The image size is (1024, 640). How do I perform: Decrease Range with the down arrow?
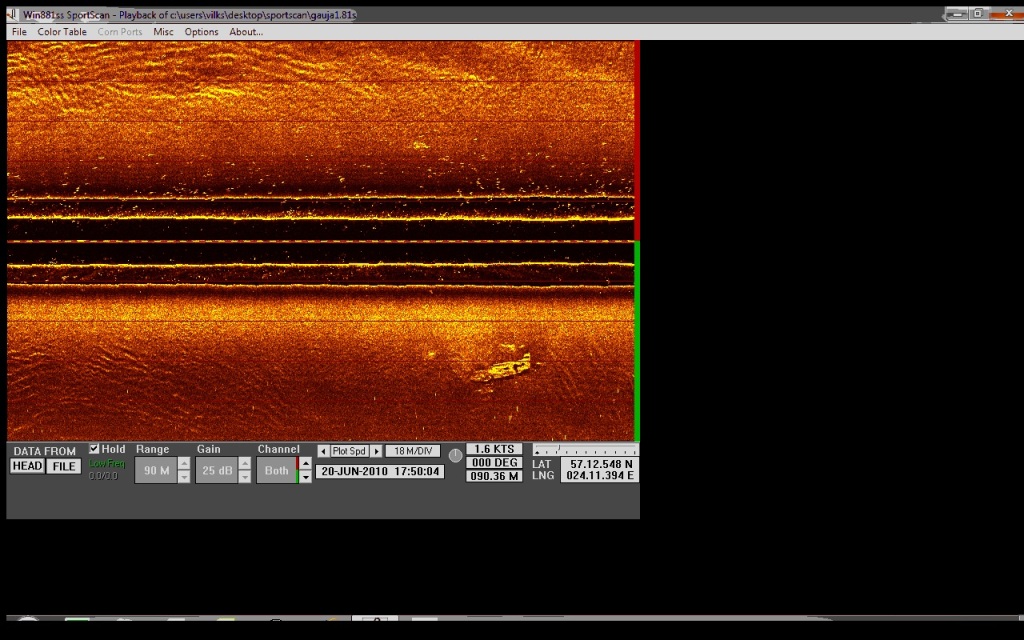184,477
